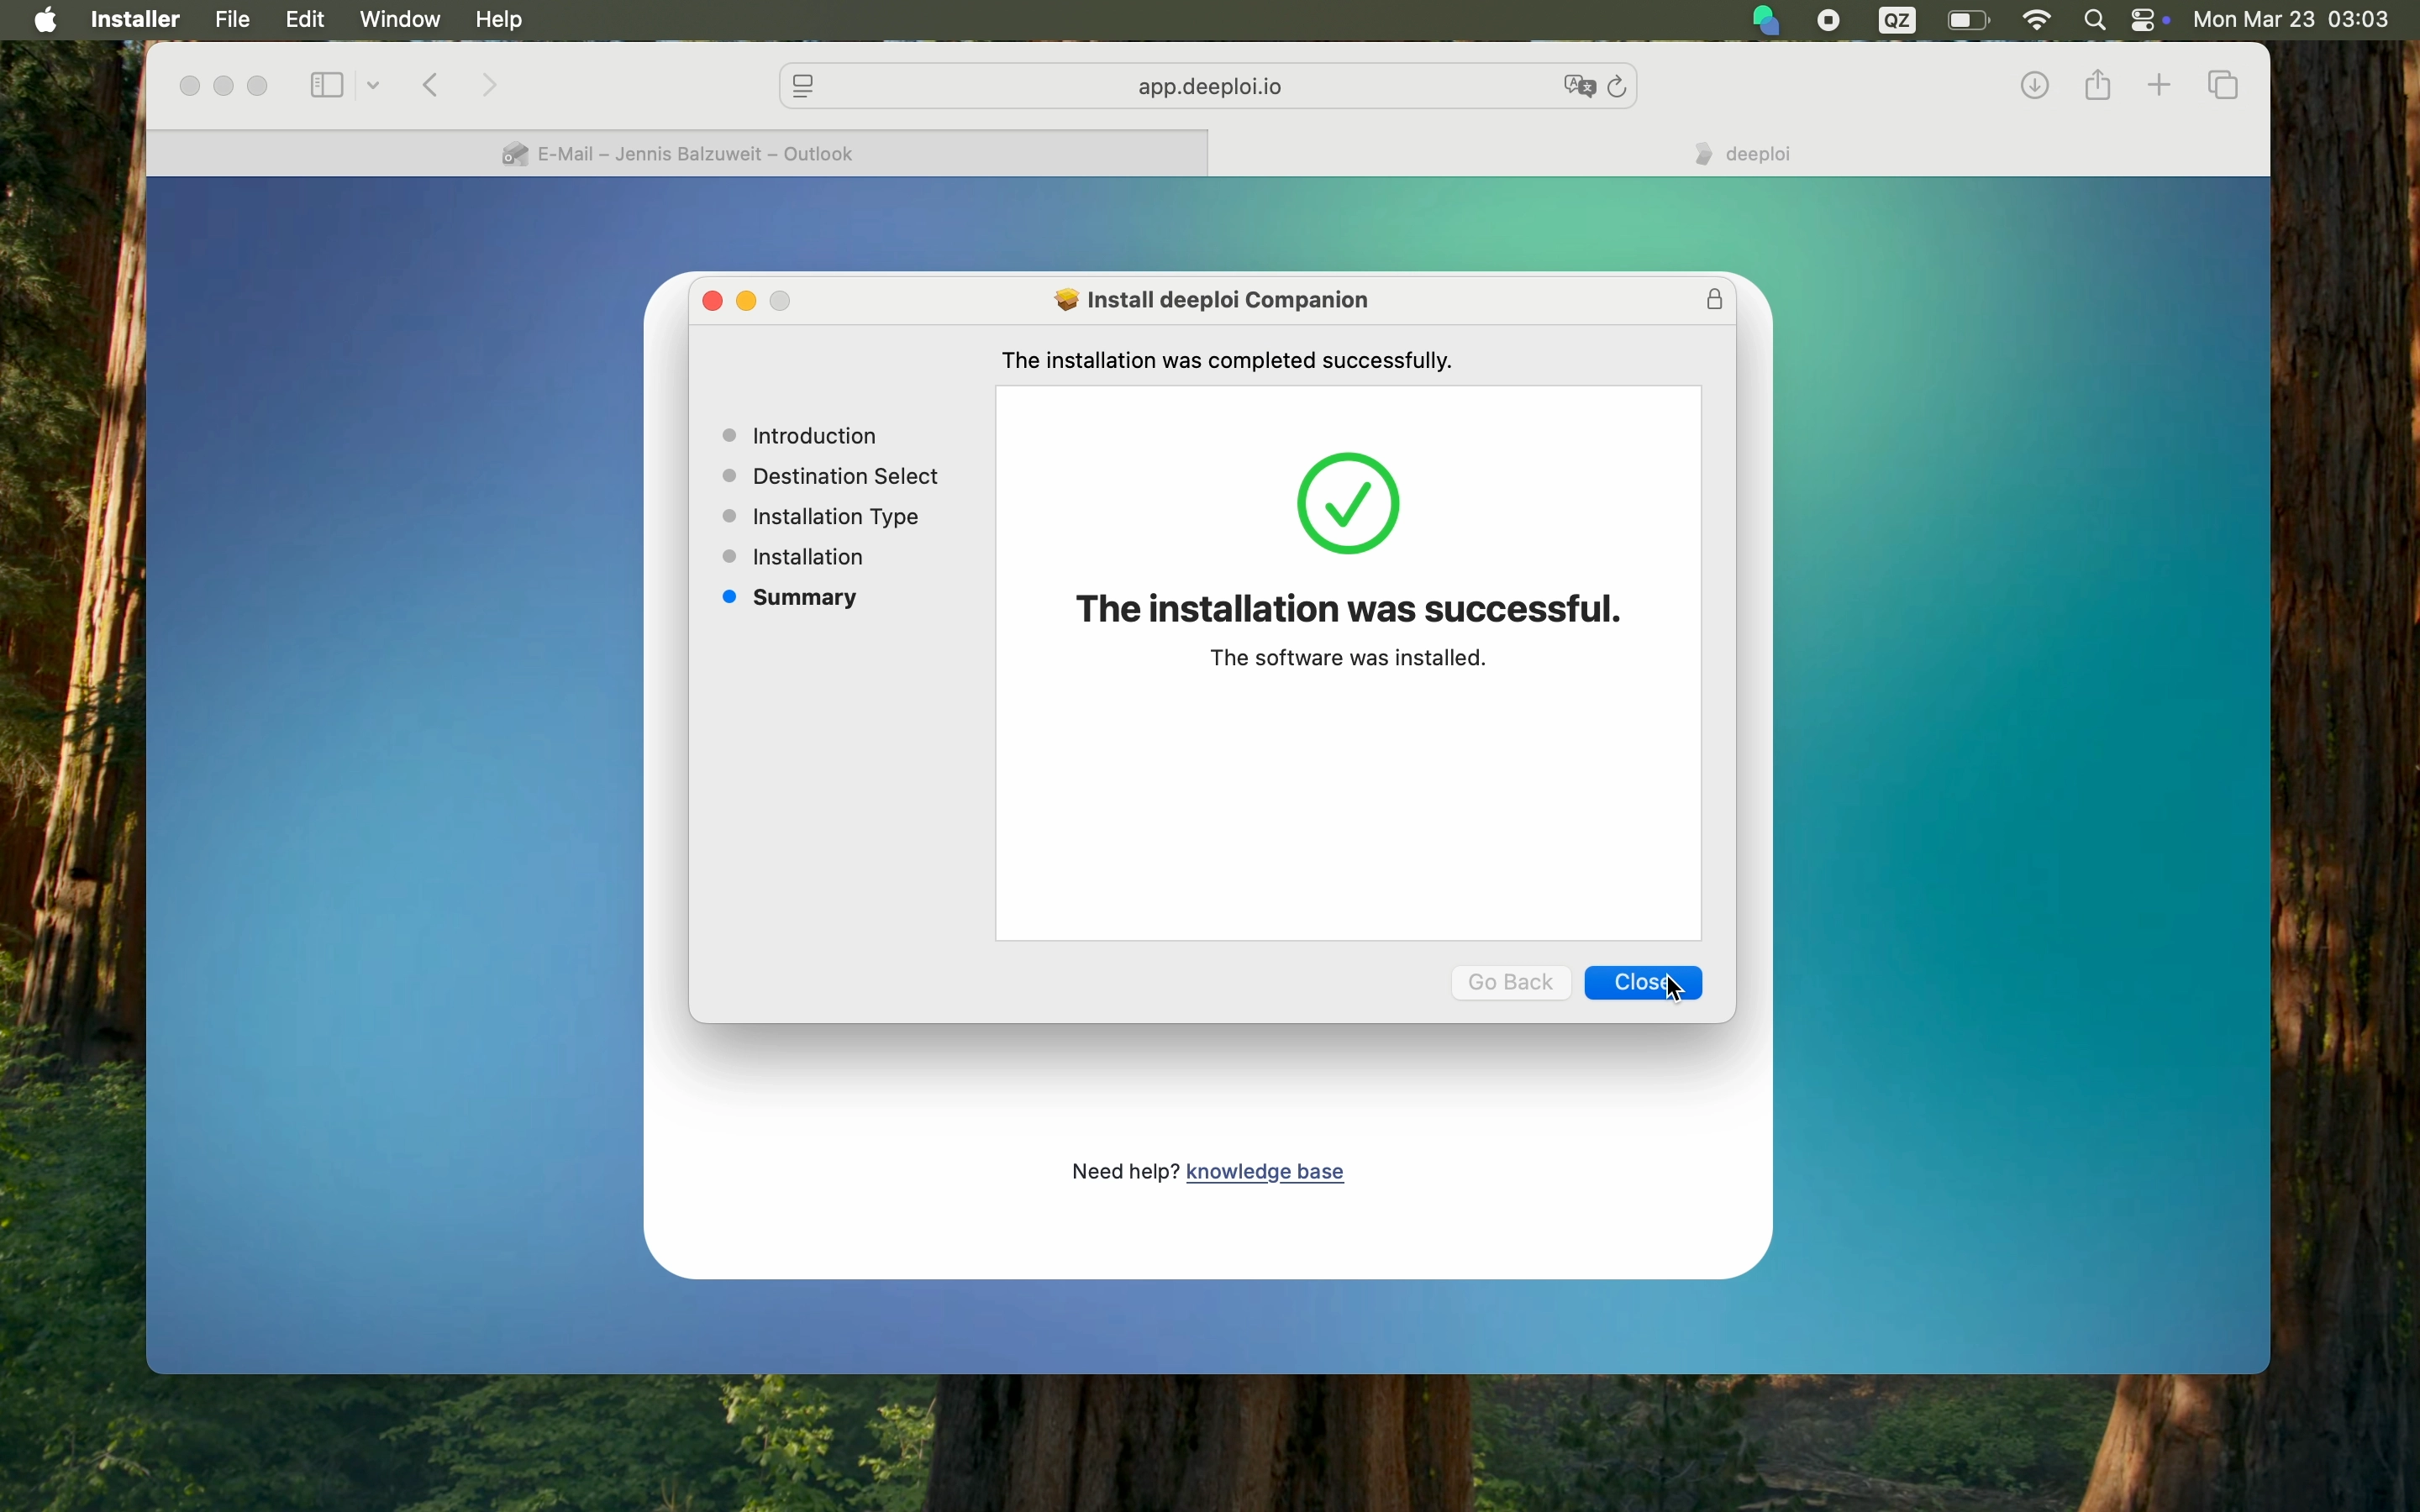Open the battery status menu

click(1970, 20)
